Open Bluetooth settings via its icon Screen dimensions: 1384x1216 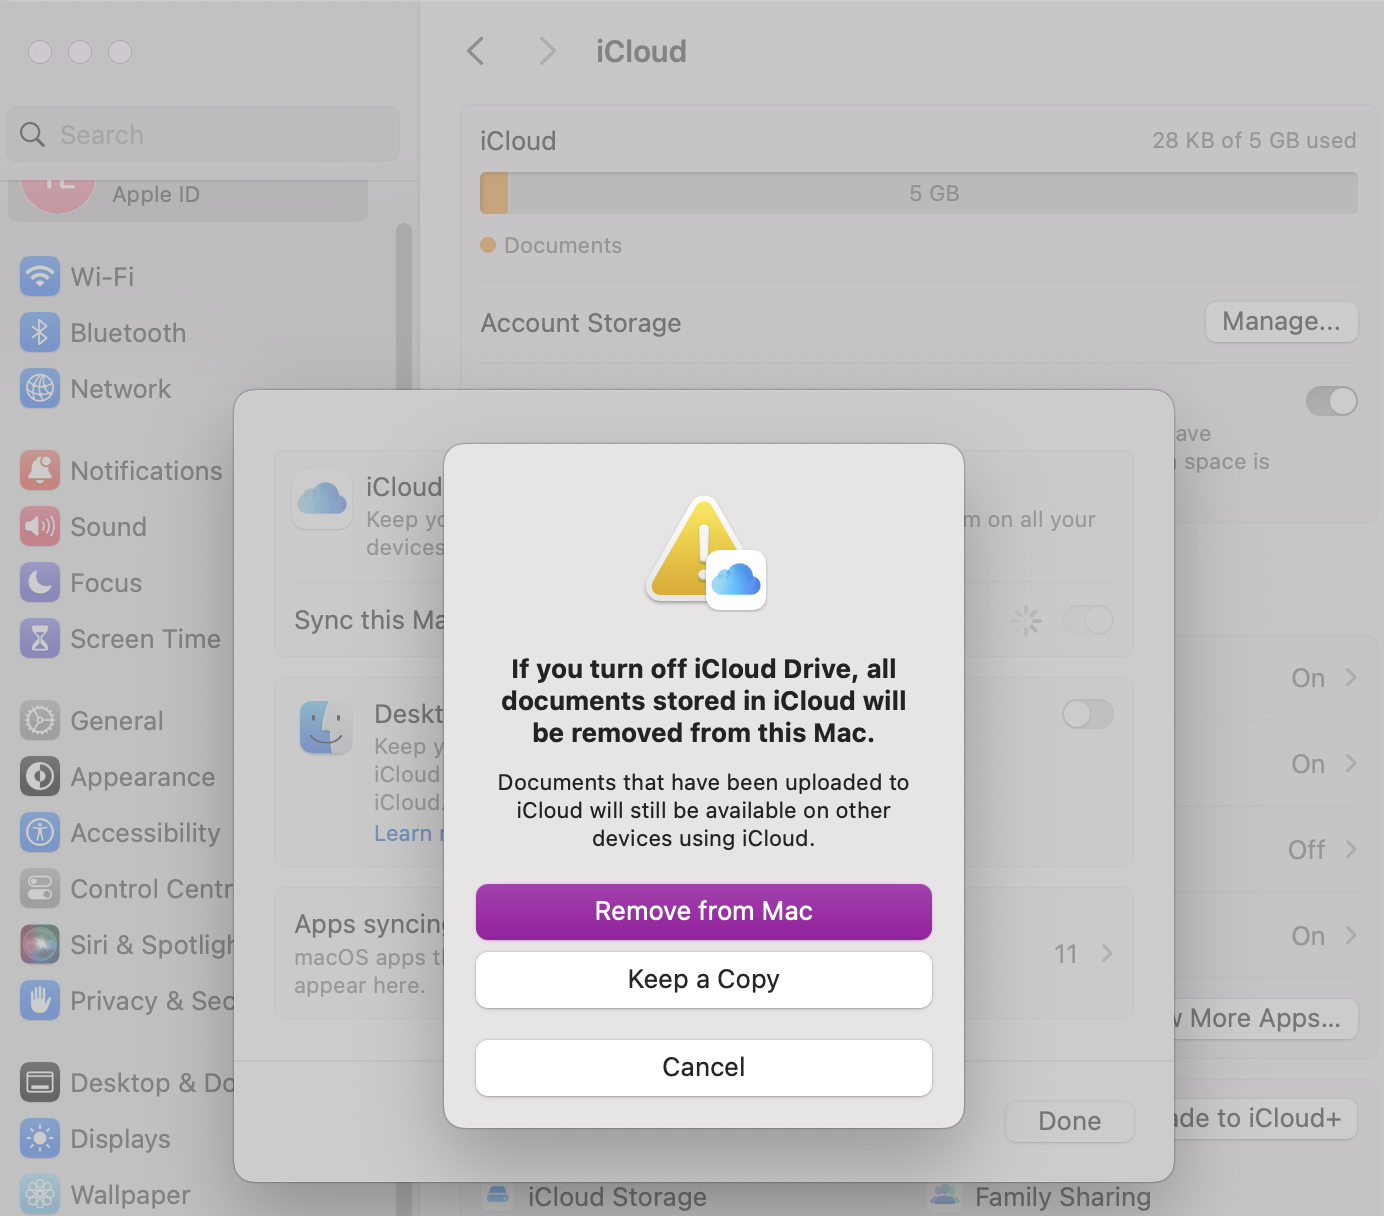39,332
